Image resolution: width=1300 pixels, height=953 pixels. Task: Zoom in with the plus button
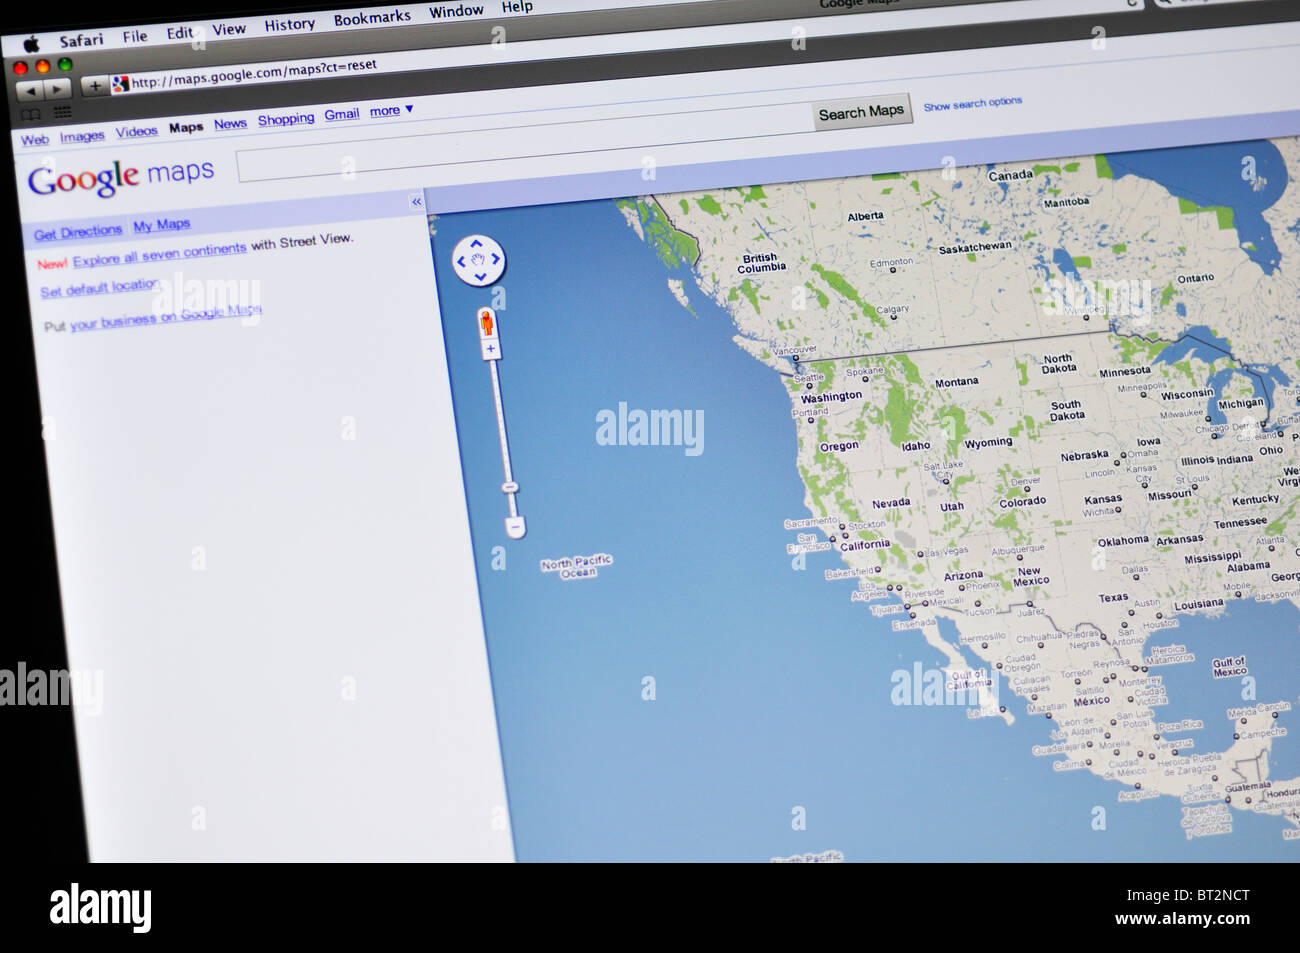(x=490, y=349)
